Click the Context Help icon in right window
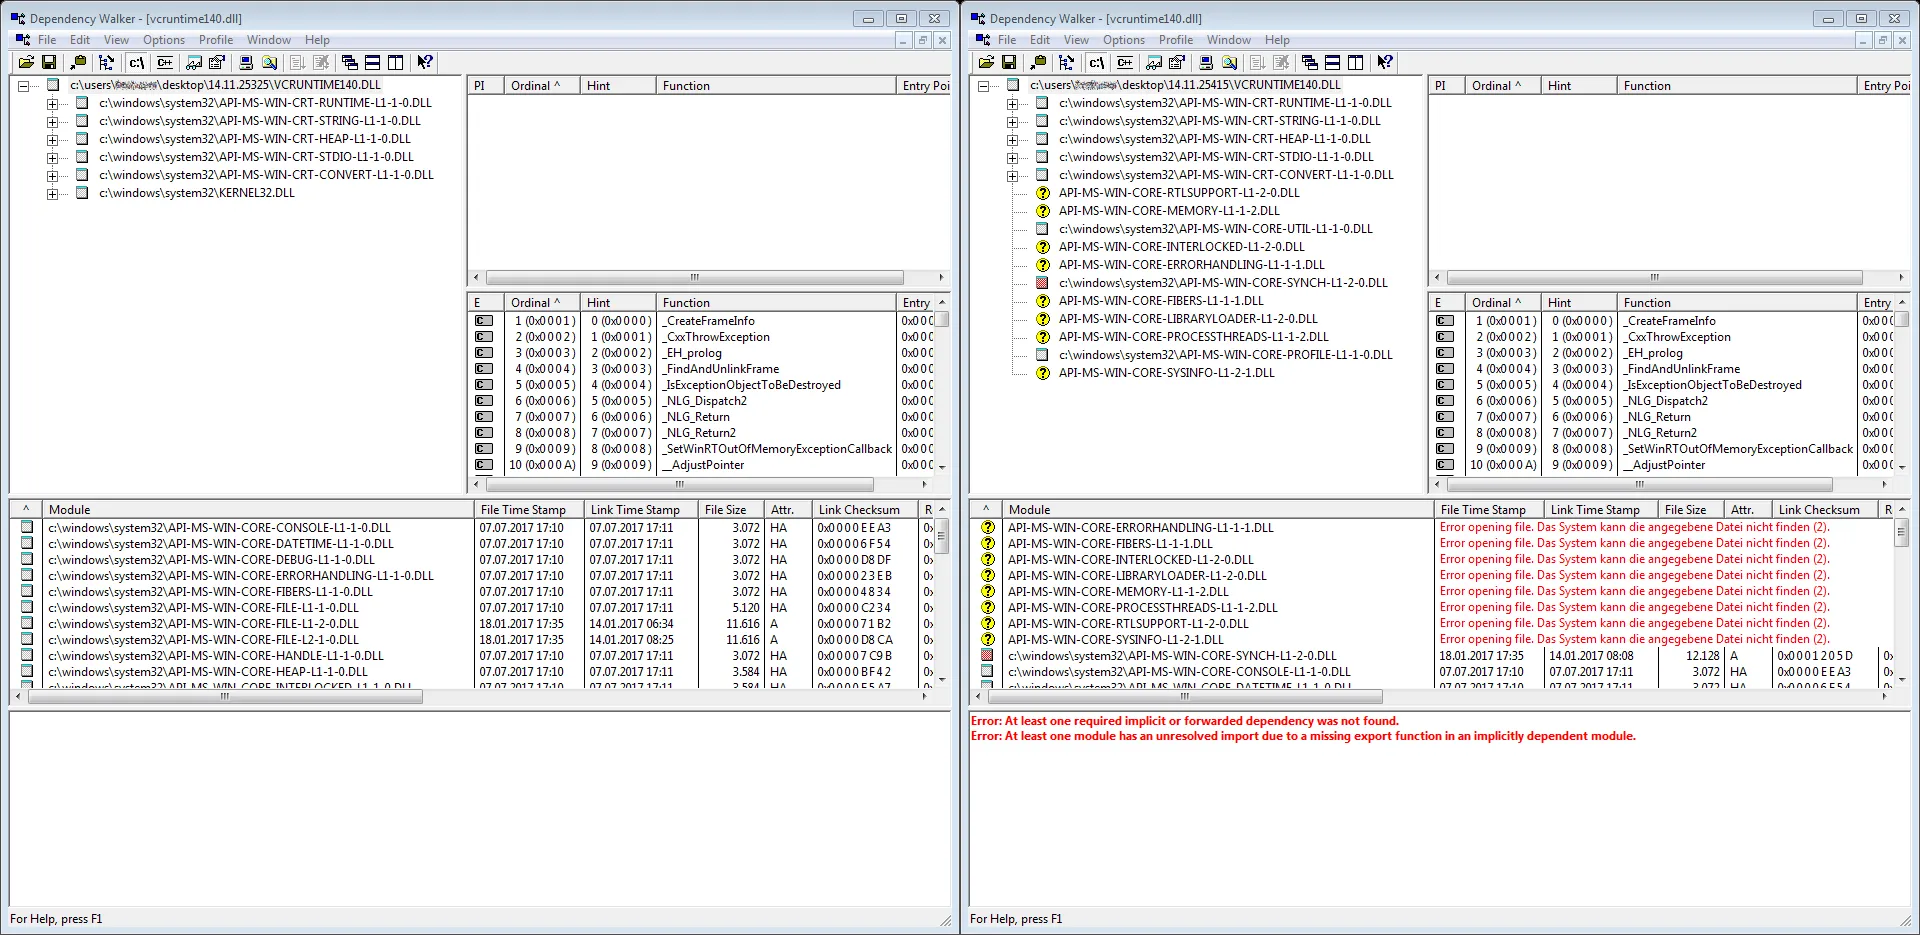Viewport: 1920px width, 935px height. tap(1385, 62)
